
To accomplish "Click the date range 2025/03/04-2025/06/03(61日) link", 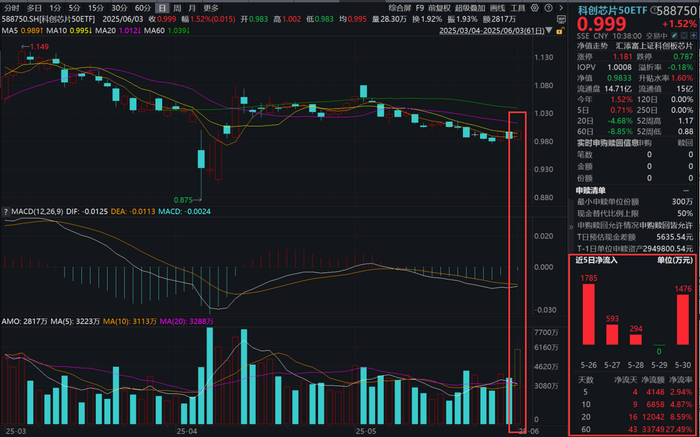I will point(492,31).
